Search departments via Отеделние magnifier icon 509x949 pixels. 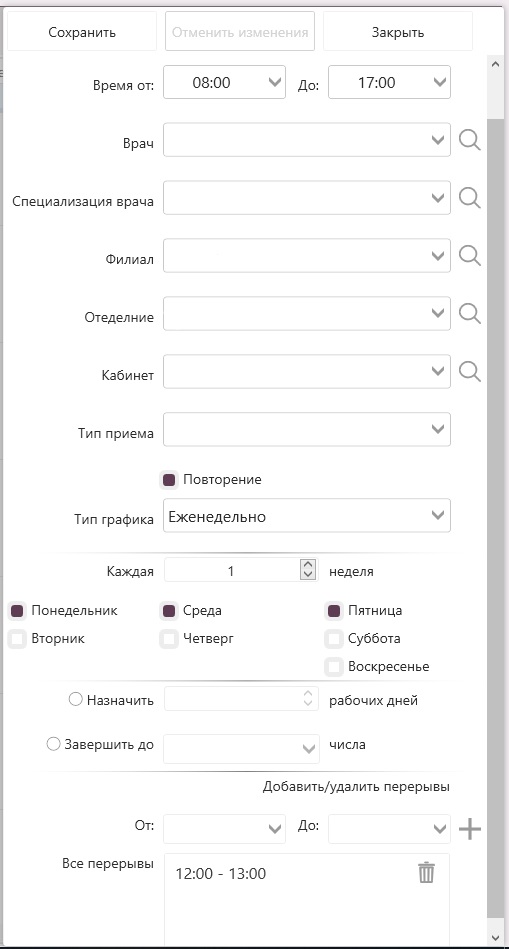(x=469, y=314)
